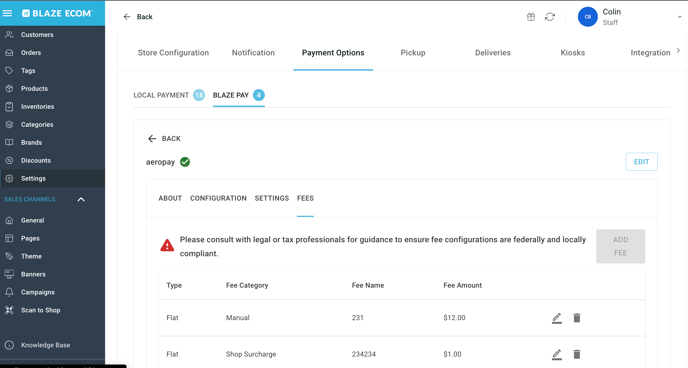Delete the Shop Surcharge fee trash icon
The height and width of the screenshot is (368, 688).
(577, 354)
